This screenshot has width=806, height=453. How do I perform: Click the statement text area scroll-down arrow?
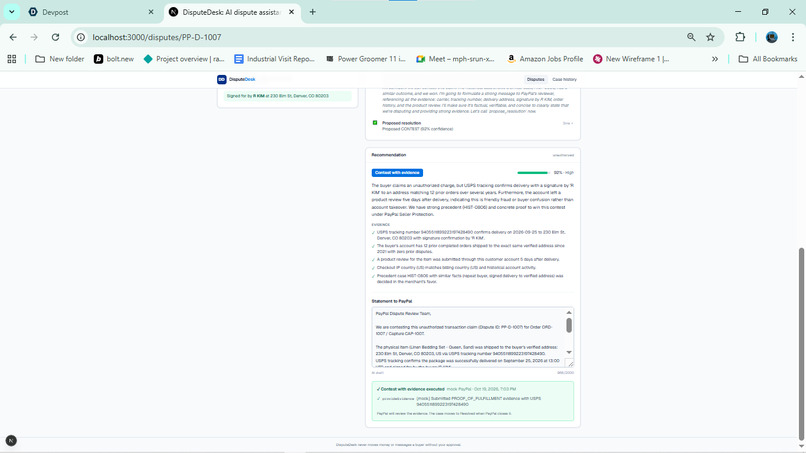569,352
